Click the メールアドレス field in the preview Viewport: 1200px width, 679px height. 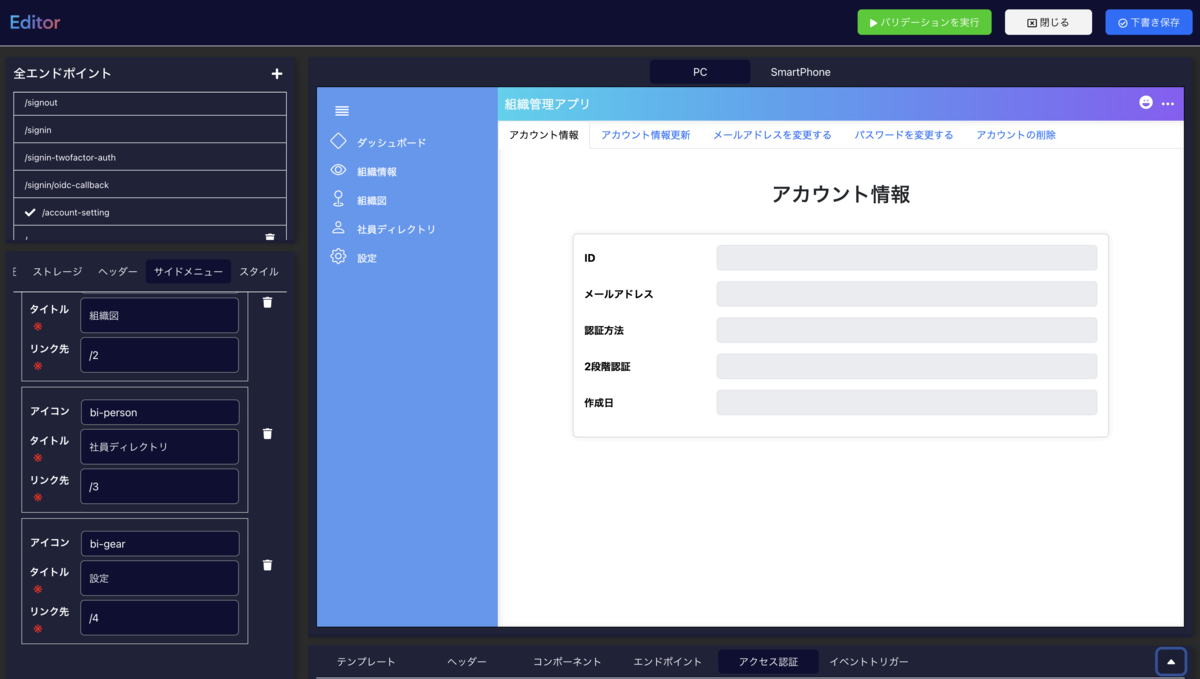click(907, 294)
